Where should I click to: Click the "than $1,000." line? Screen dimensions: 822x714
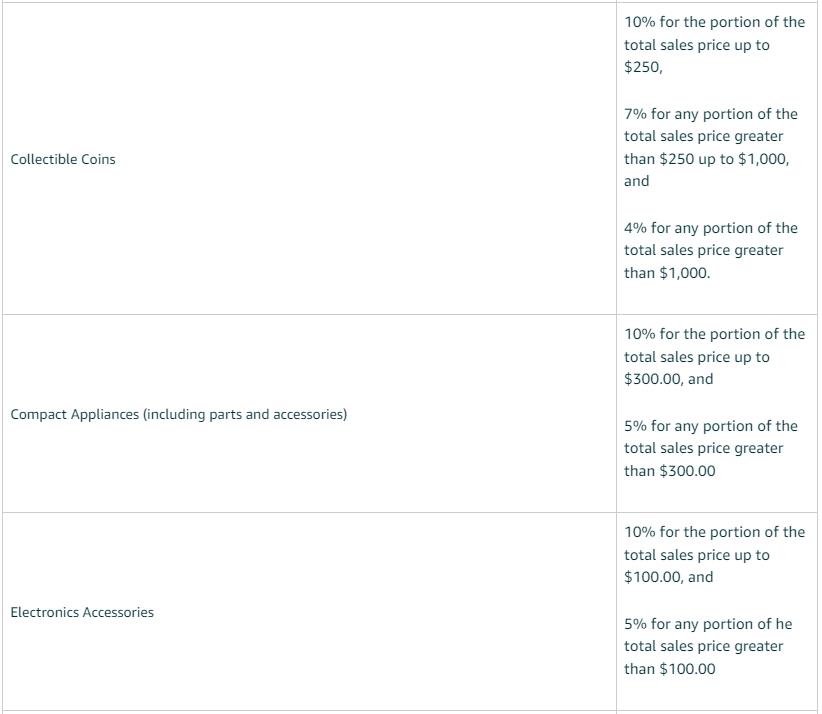667,273
